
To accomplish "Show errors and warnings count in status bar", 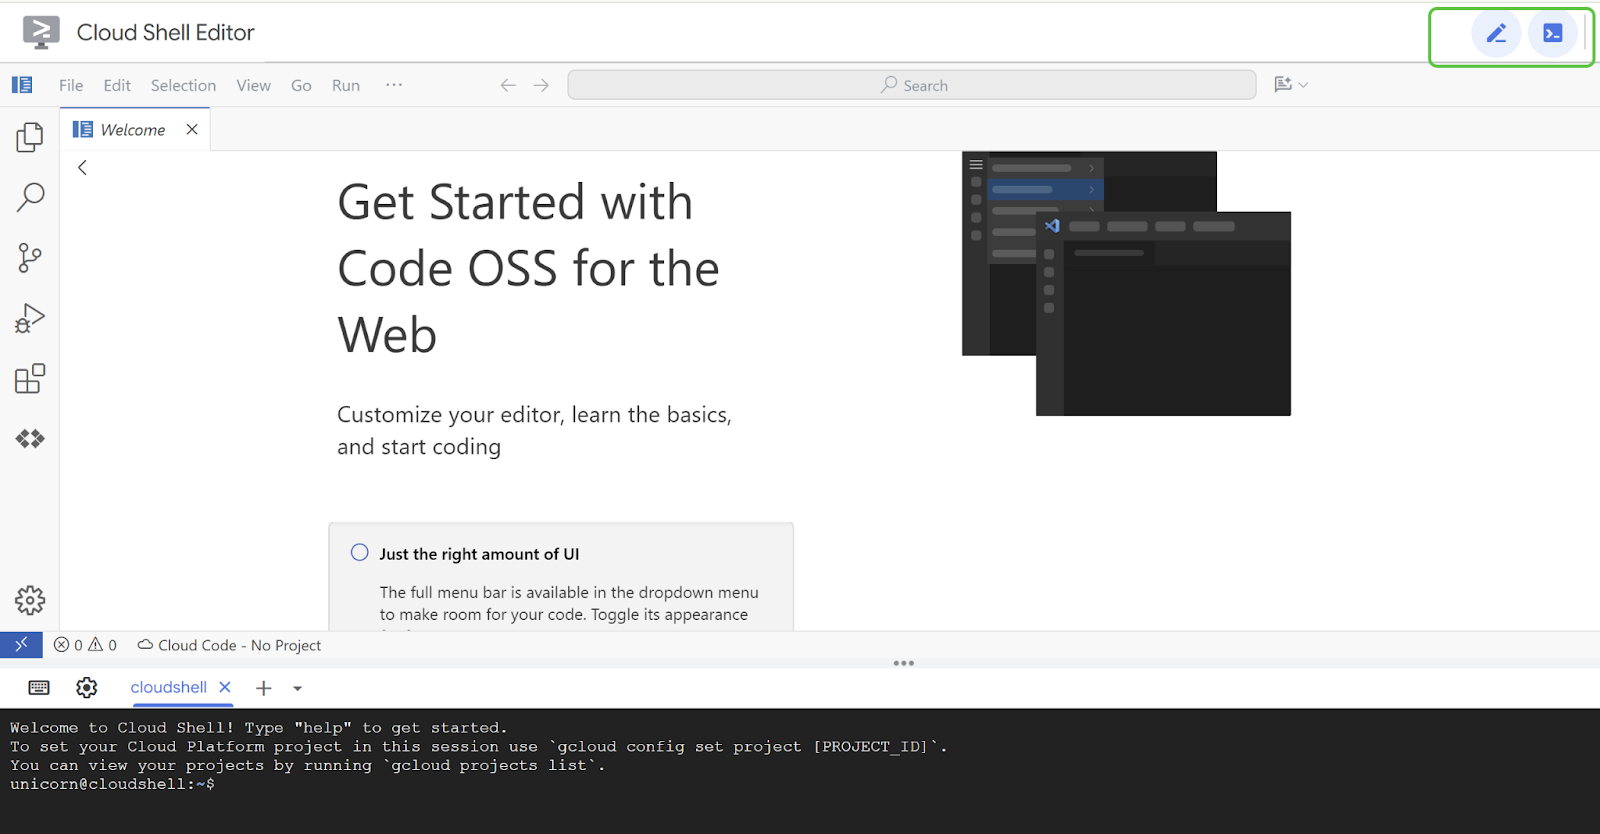I will point(85,645).
